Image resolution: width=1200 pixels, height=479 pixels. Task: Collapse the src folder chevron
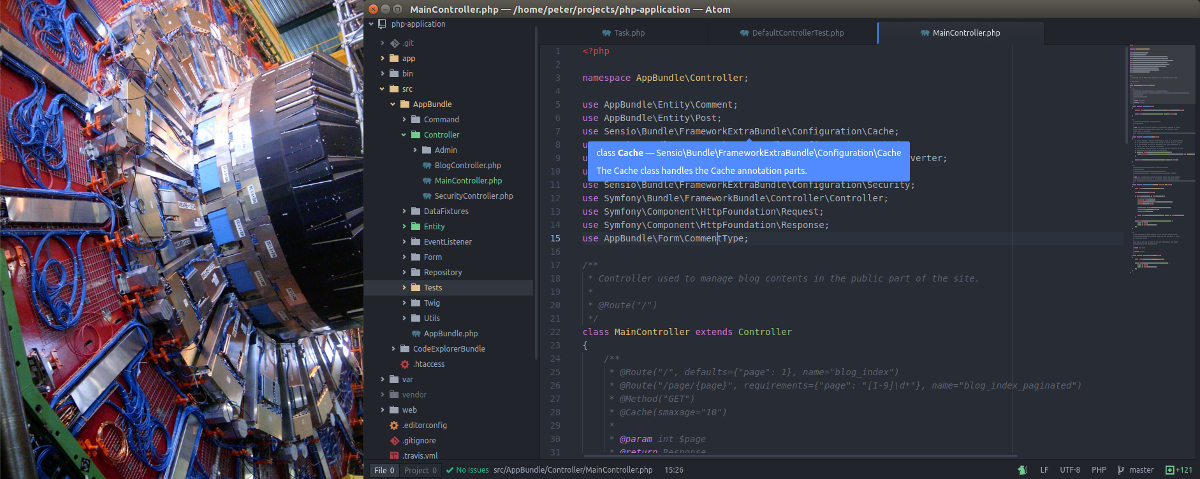382,89
